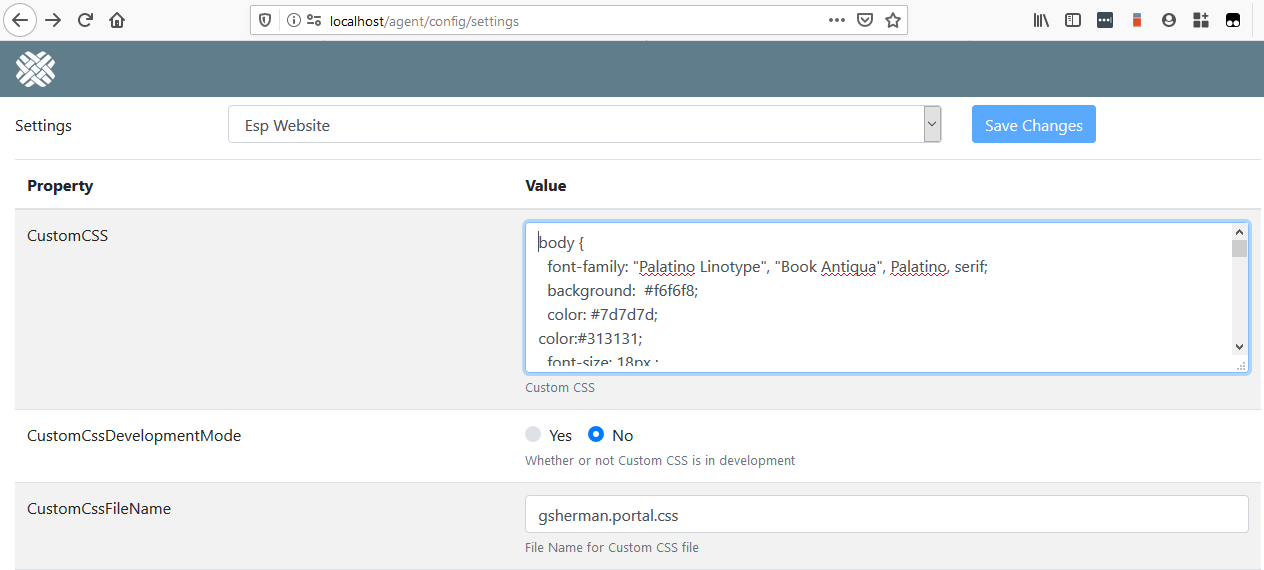
Task: Click the localhost URL in address bar
Action: pos(424,20)
